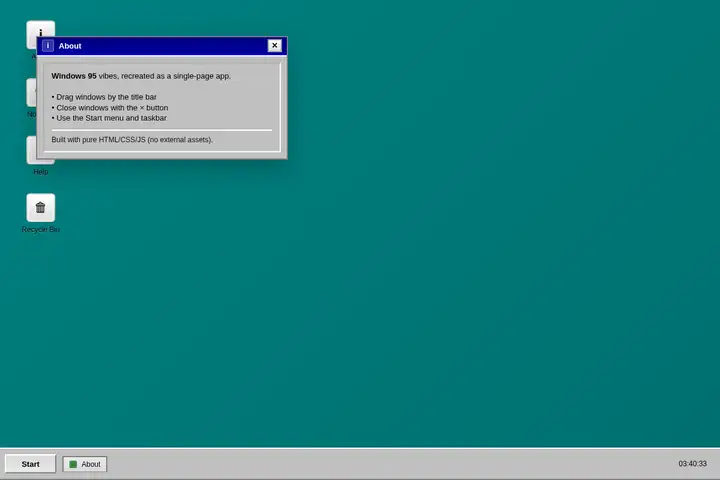720x480 pixels.
Task: Click the About window title text
Action: [70, 46]
